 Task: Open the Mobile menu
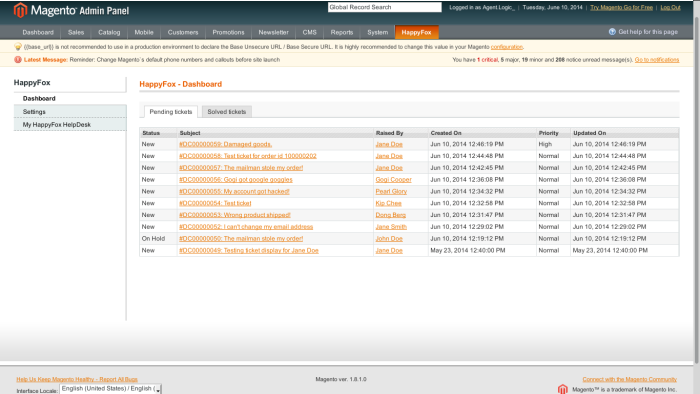144,32
